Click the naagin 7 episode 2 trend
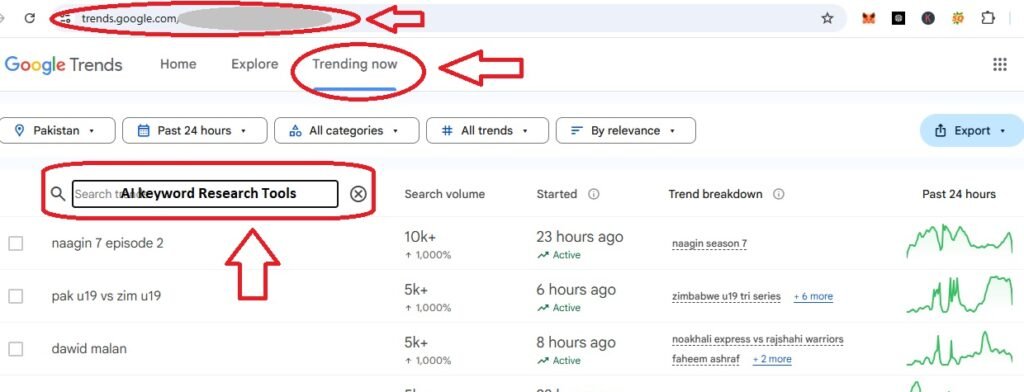 (x=108, y=243)
